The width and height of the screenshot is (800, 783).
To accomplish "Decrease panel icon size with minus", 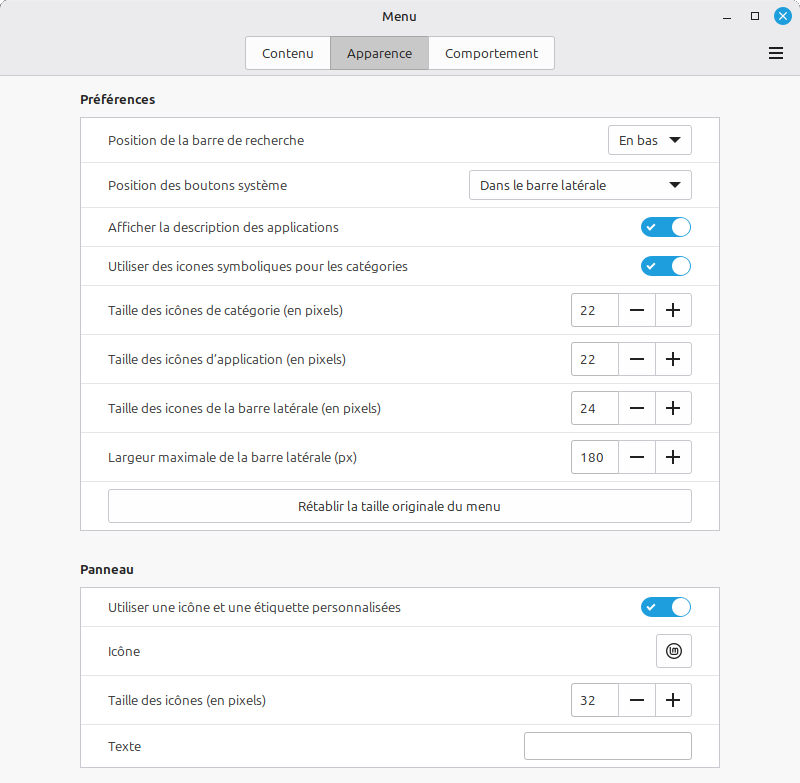I will tap(637, 701).
